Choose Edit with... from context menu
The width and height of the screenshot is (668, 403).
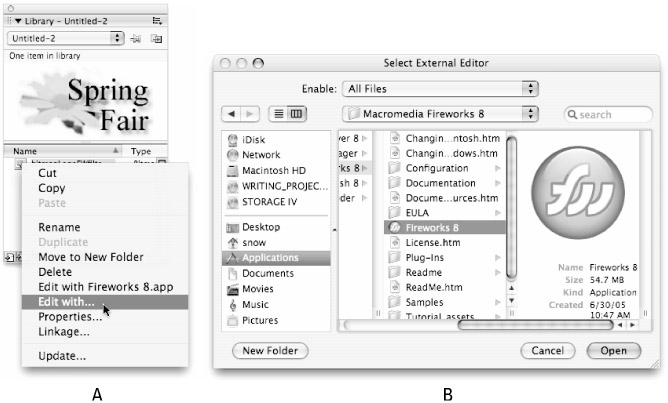pos(67,300)
